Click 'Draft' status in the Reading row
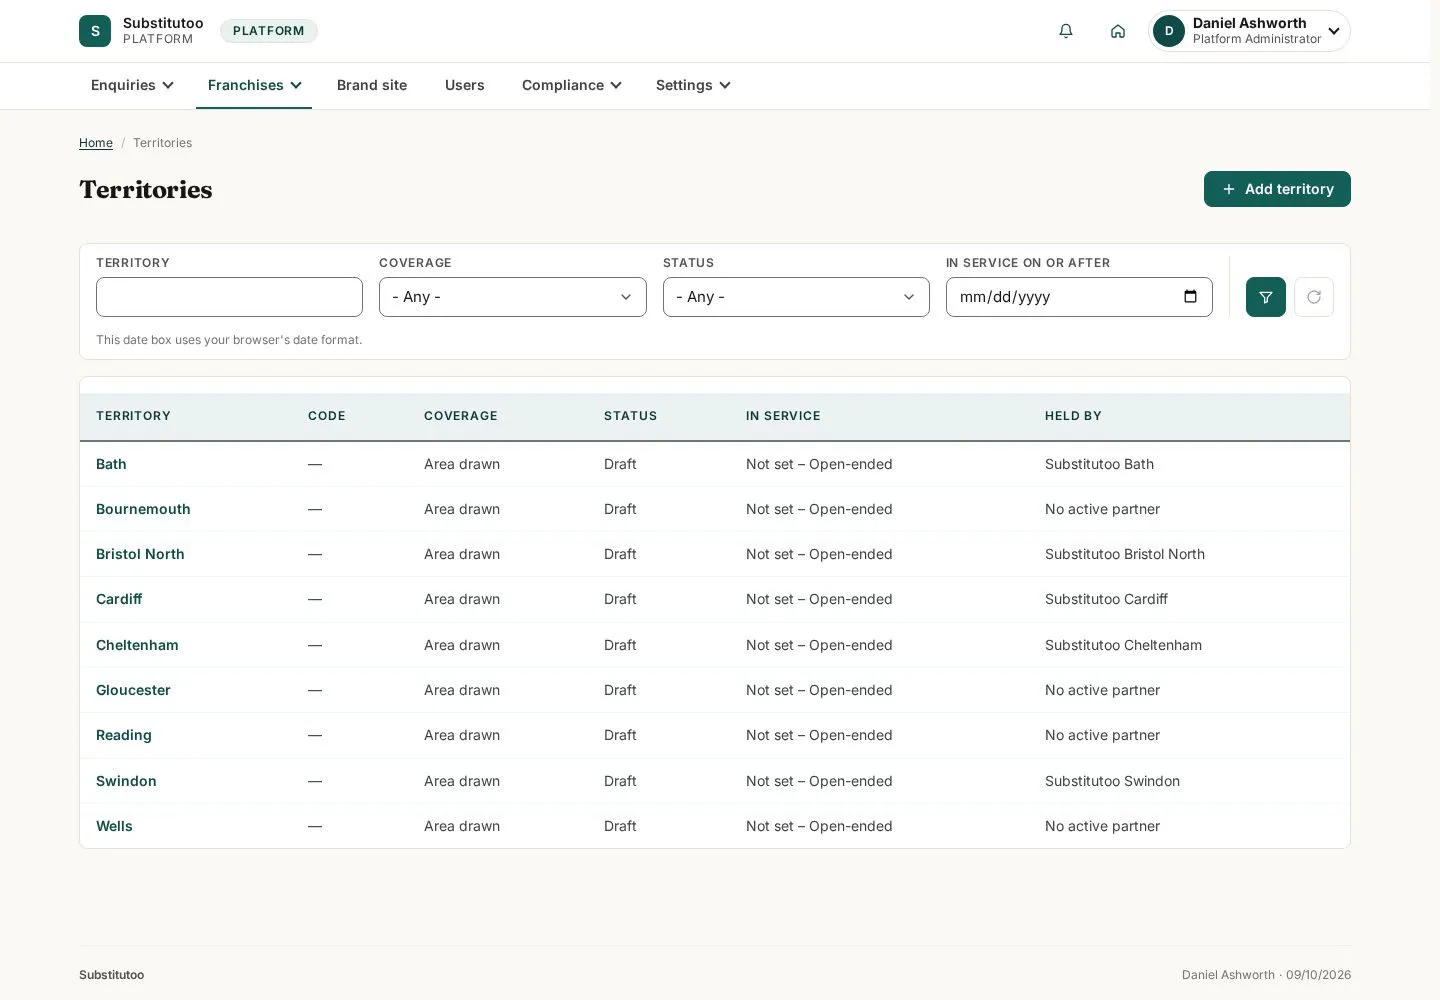 pos(620,735)
